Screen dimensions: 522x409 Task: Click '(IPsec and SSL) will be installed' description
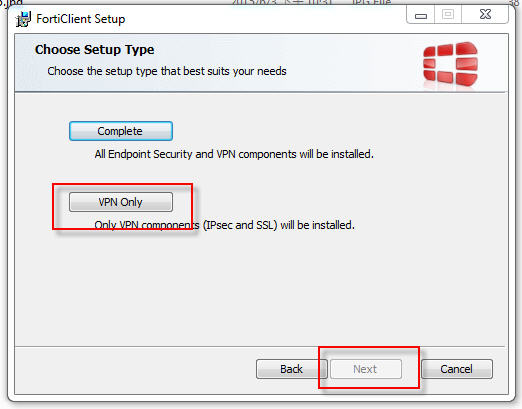point(279,225)
